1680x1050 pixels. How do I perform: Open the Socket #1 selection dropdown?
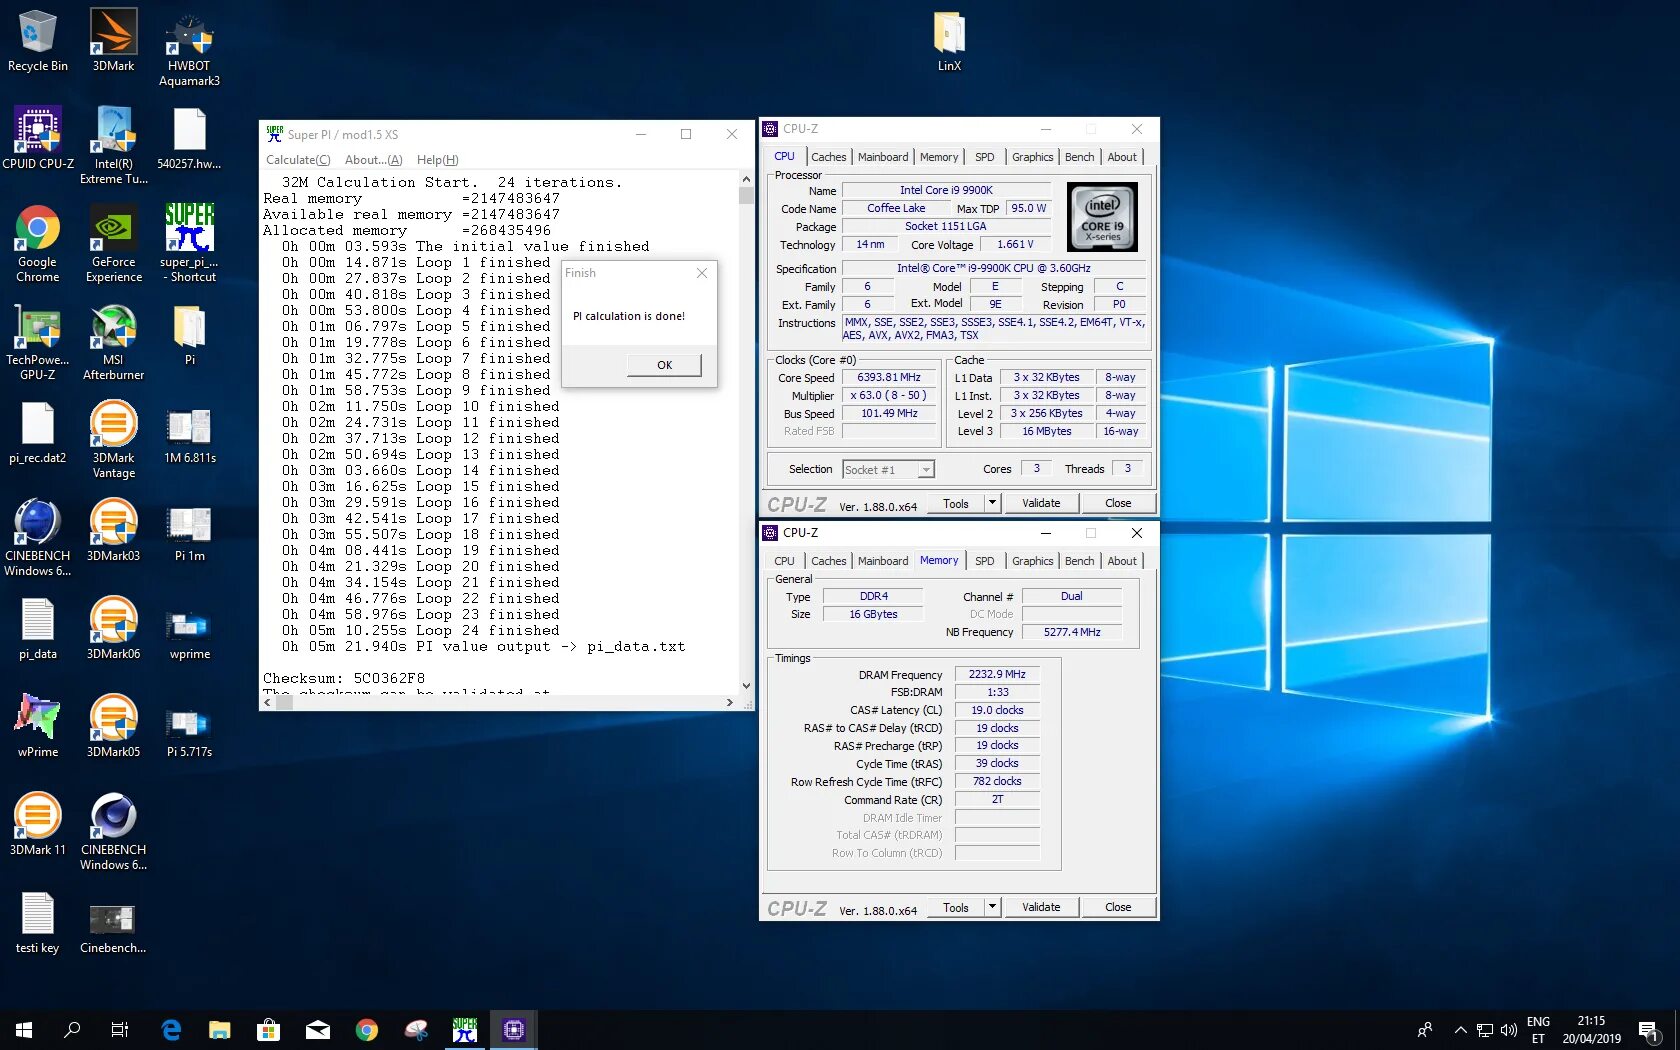888,469
